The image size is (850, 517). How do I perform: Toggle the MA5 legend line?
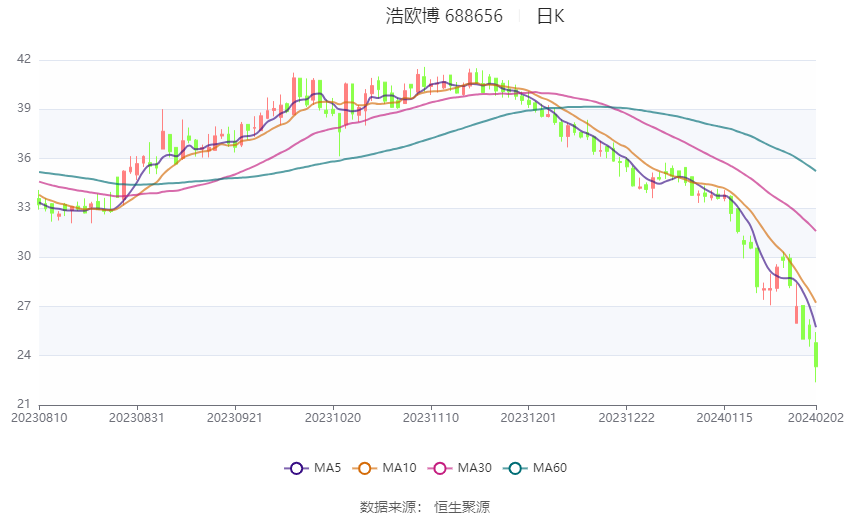(x=313, y=468)
